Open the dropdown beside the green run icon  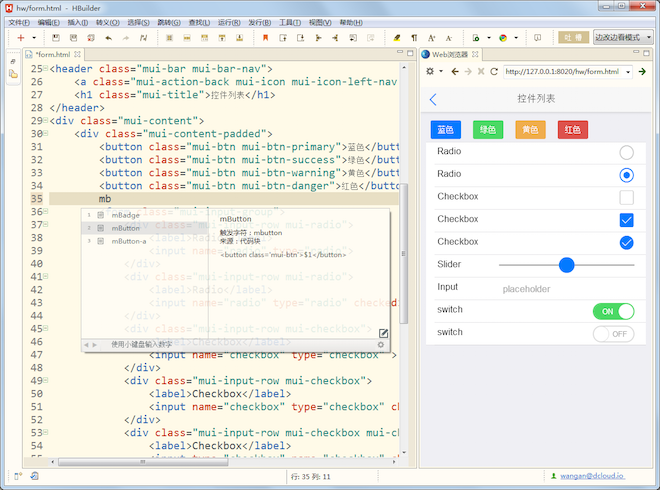[489, 38]
